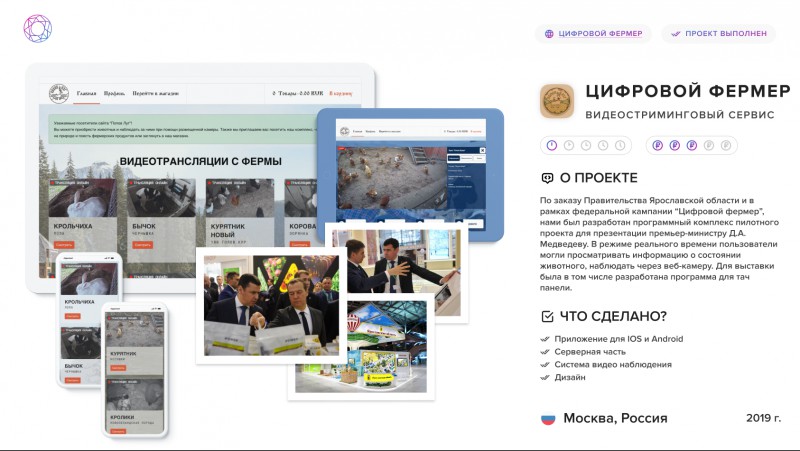The image size is (800, 451).
Task: Close the dark info panel in the blue tablet
Action: point(482,151)
